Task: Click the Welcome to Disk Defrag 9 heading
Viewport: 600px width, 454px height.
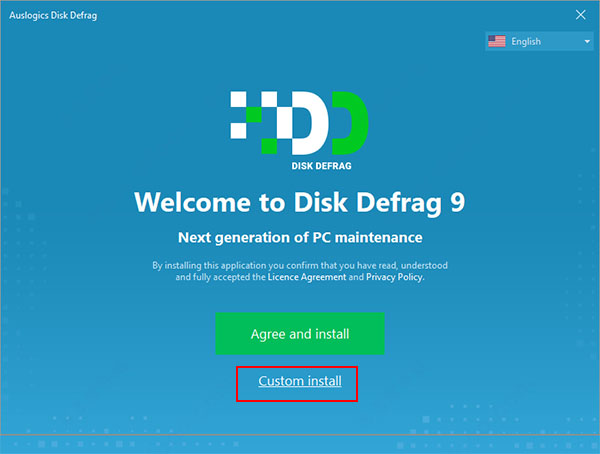Action: coord(300,202)
